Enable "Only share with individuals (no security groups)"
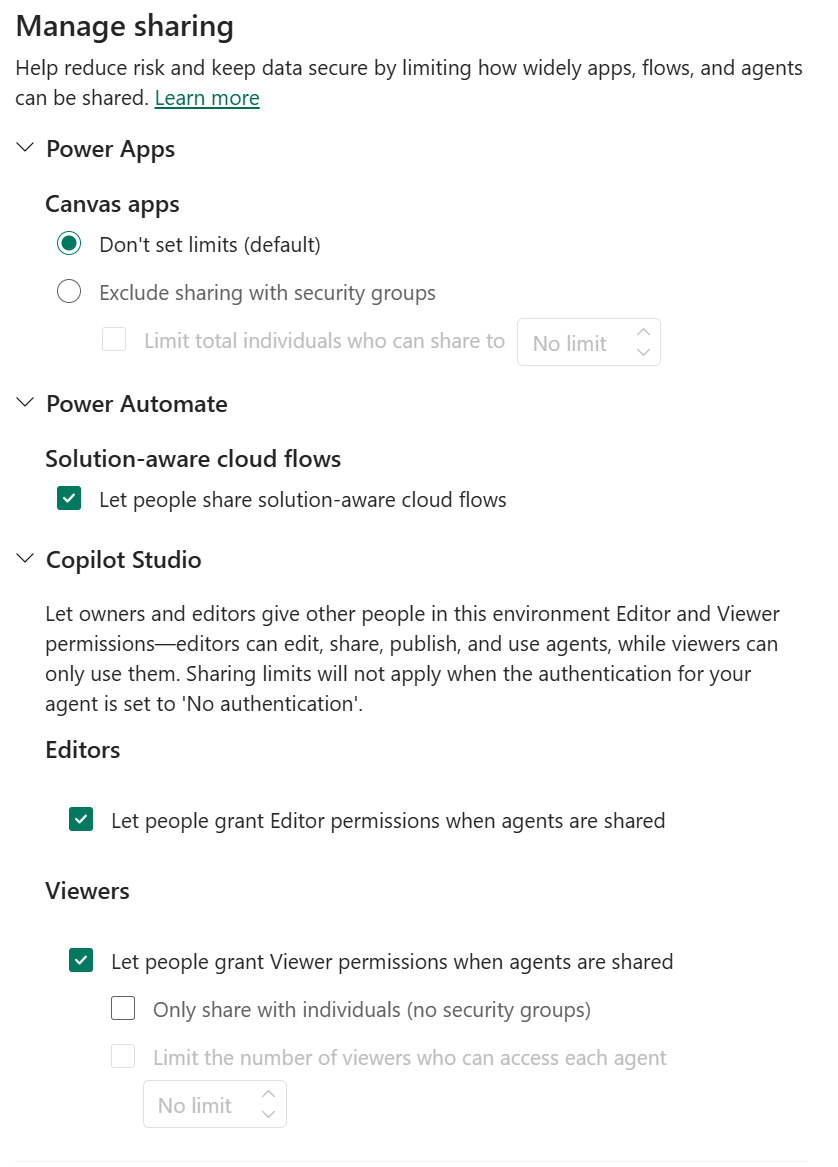Screen dimensions: 838x1167 122,1008
